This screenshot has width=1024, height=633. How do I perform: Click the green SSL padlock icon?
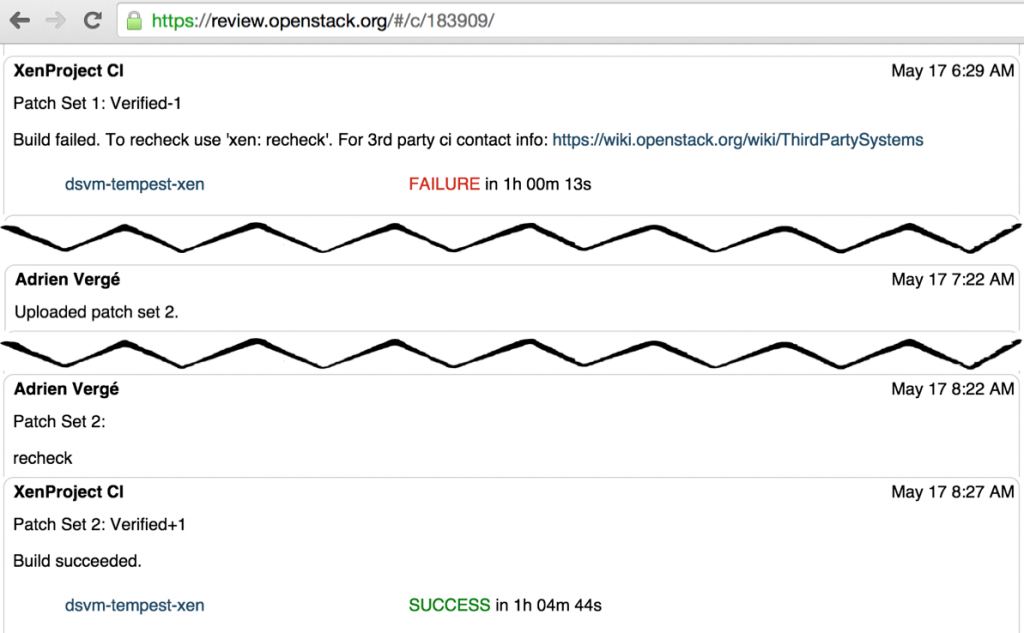coord(134,20)
